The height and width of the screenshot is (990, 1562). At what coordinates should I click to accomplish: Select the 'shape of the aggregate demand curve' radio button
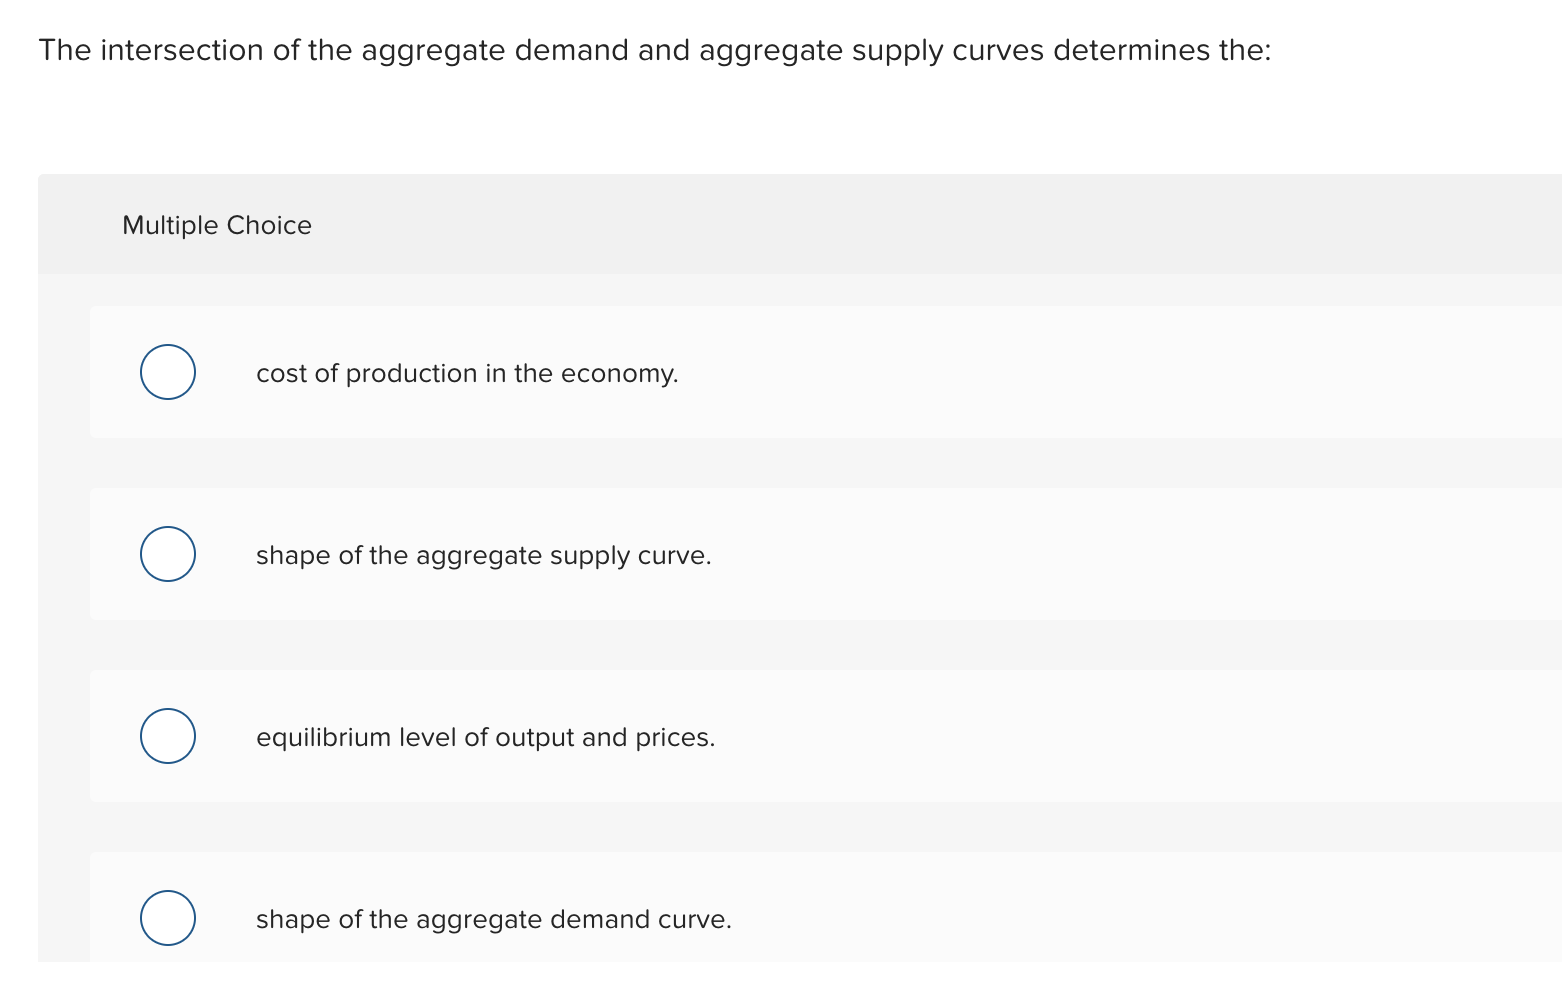[167, 917]
